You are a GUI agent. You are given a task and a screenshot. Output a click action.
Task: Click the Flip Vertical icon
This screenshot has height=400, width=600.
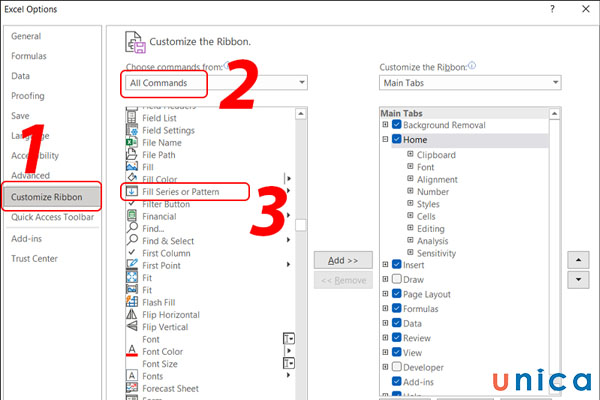coord(132,327)
